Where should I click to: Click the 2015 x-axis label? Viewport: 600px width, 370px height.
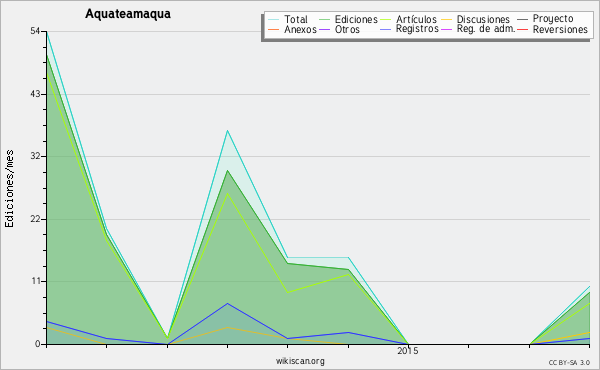point(408,351)
